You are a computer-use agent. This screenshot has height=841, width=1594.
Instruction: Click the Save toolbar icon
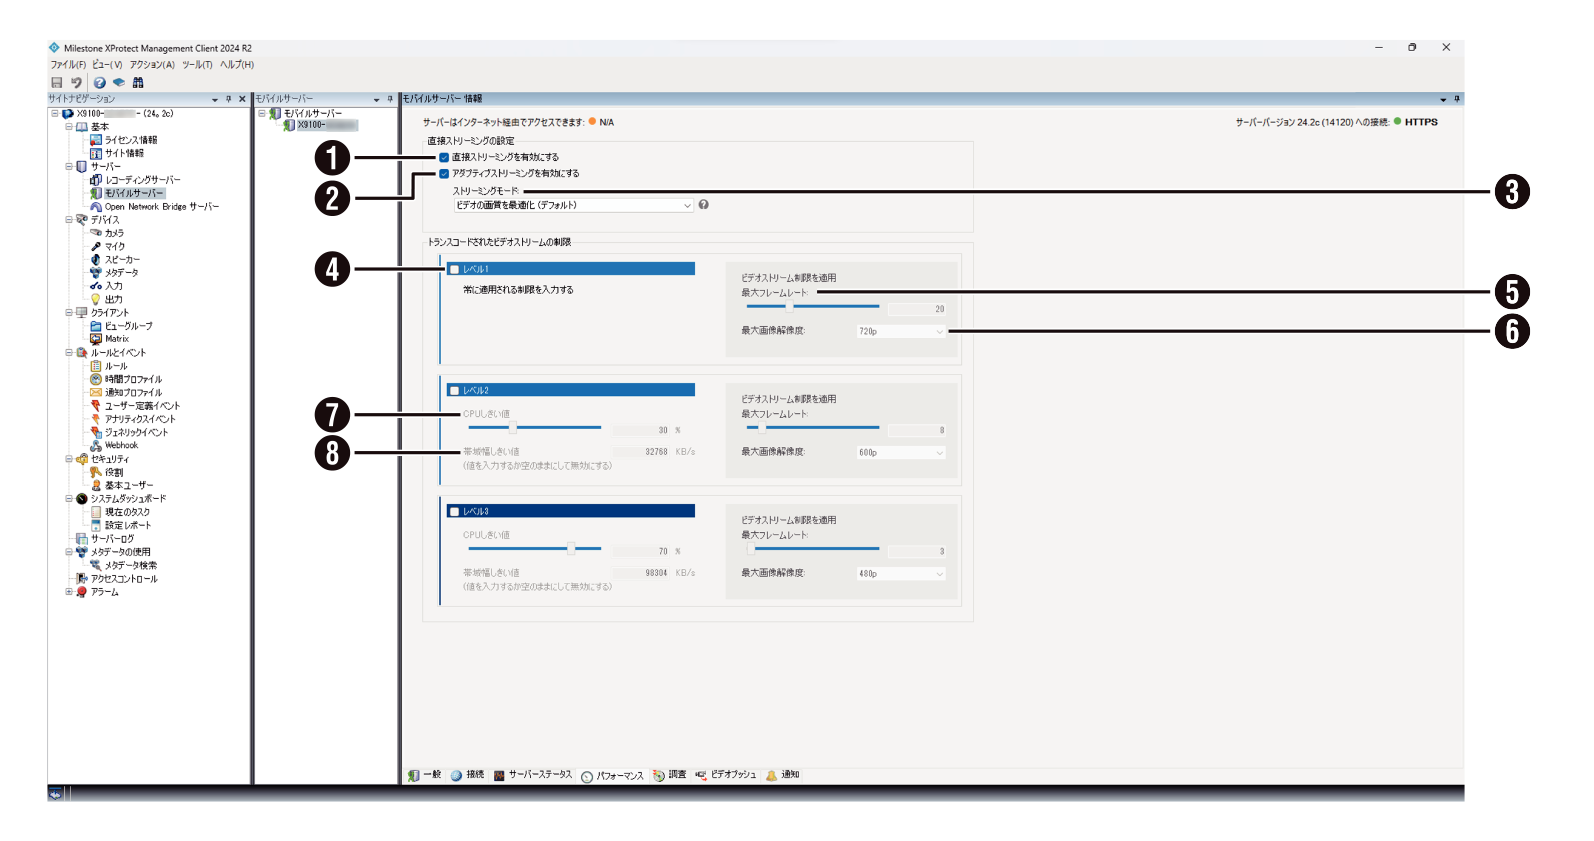click(57, 83)
